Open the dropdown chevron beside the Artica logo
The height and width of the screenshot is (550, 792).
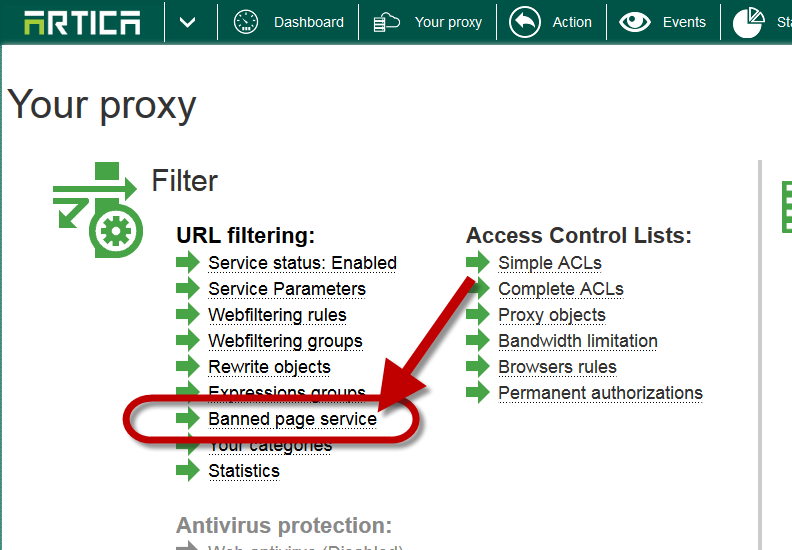pyautogui.click(x=187, y=22)
